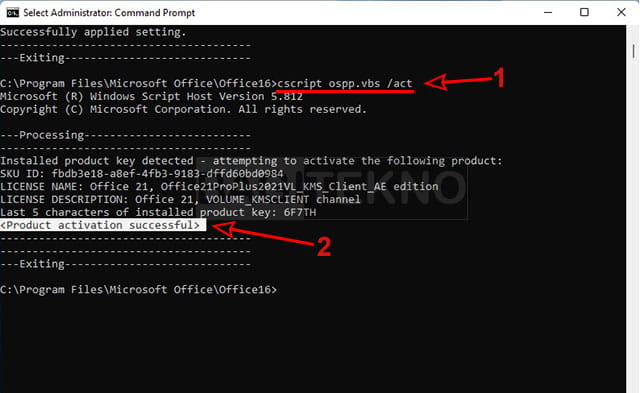
Task: Click the highlighted 'Product activation successful' line
Action: click(100, 225)
